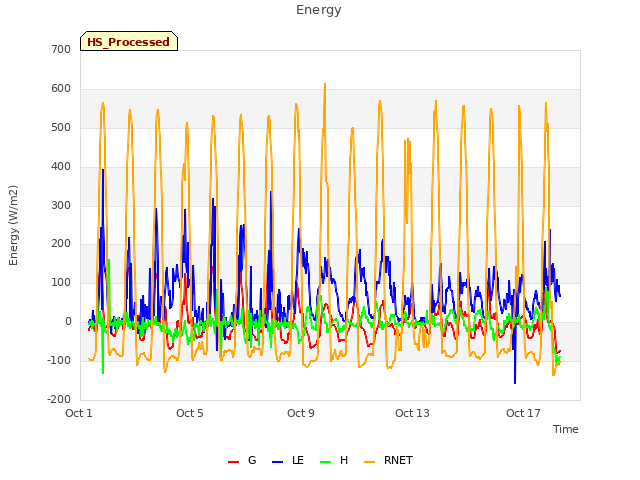Toggle the RNET series legend label
640x480 pixels.
[398, 460]
